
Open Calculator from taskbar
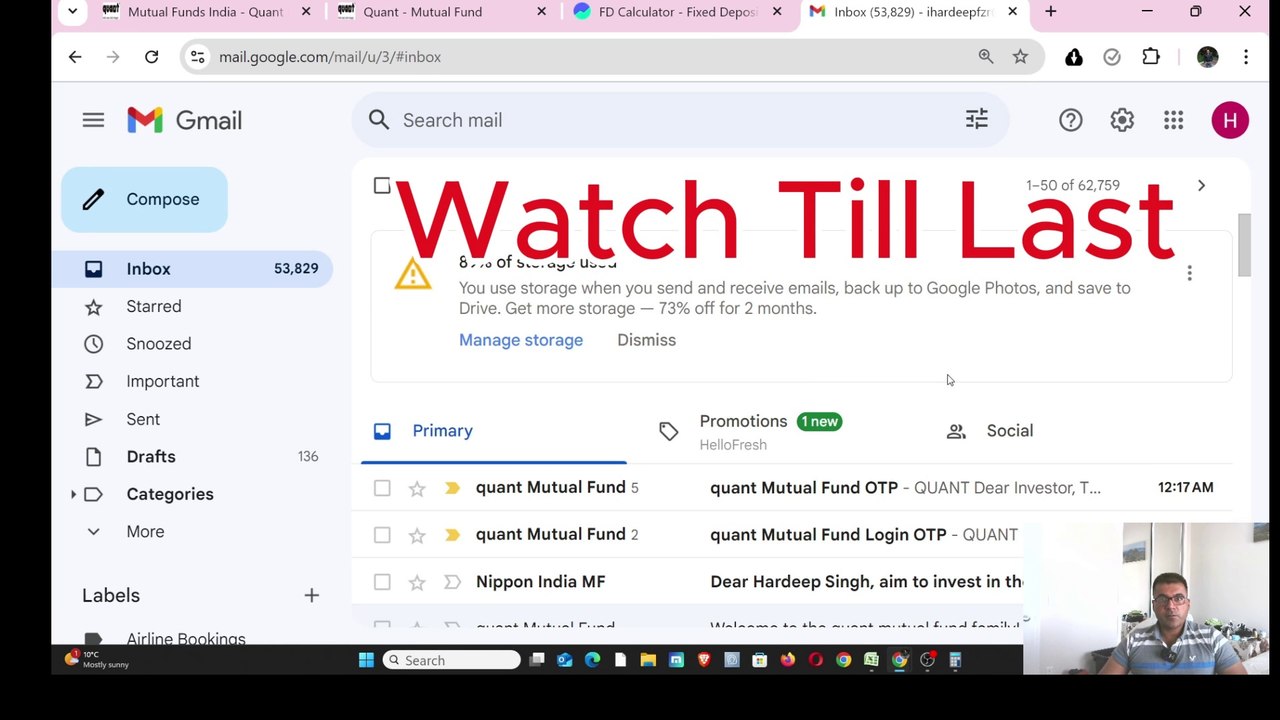[955, 660]
